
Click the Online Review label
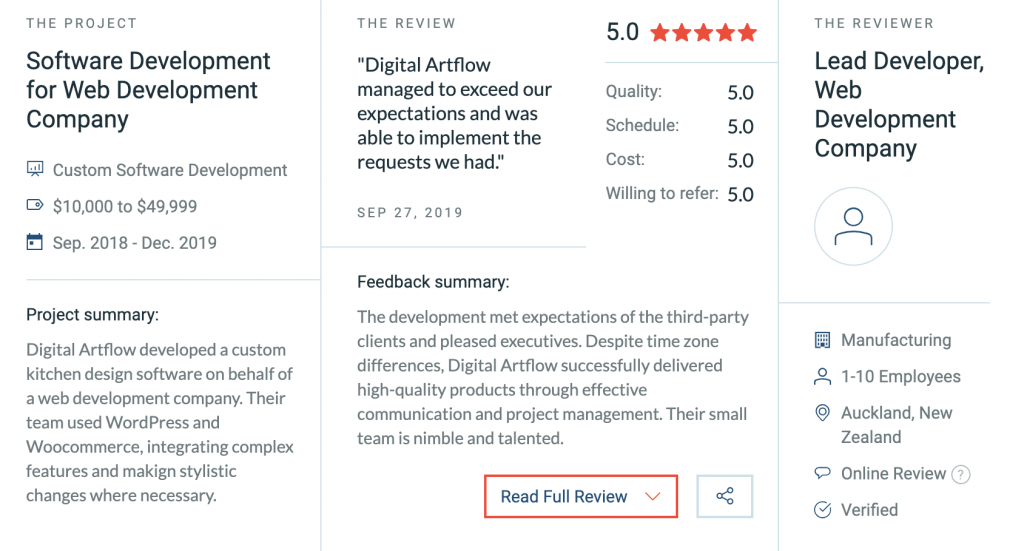(893, 473)
